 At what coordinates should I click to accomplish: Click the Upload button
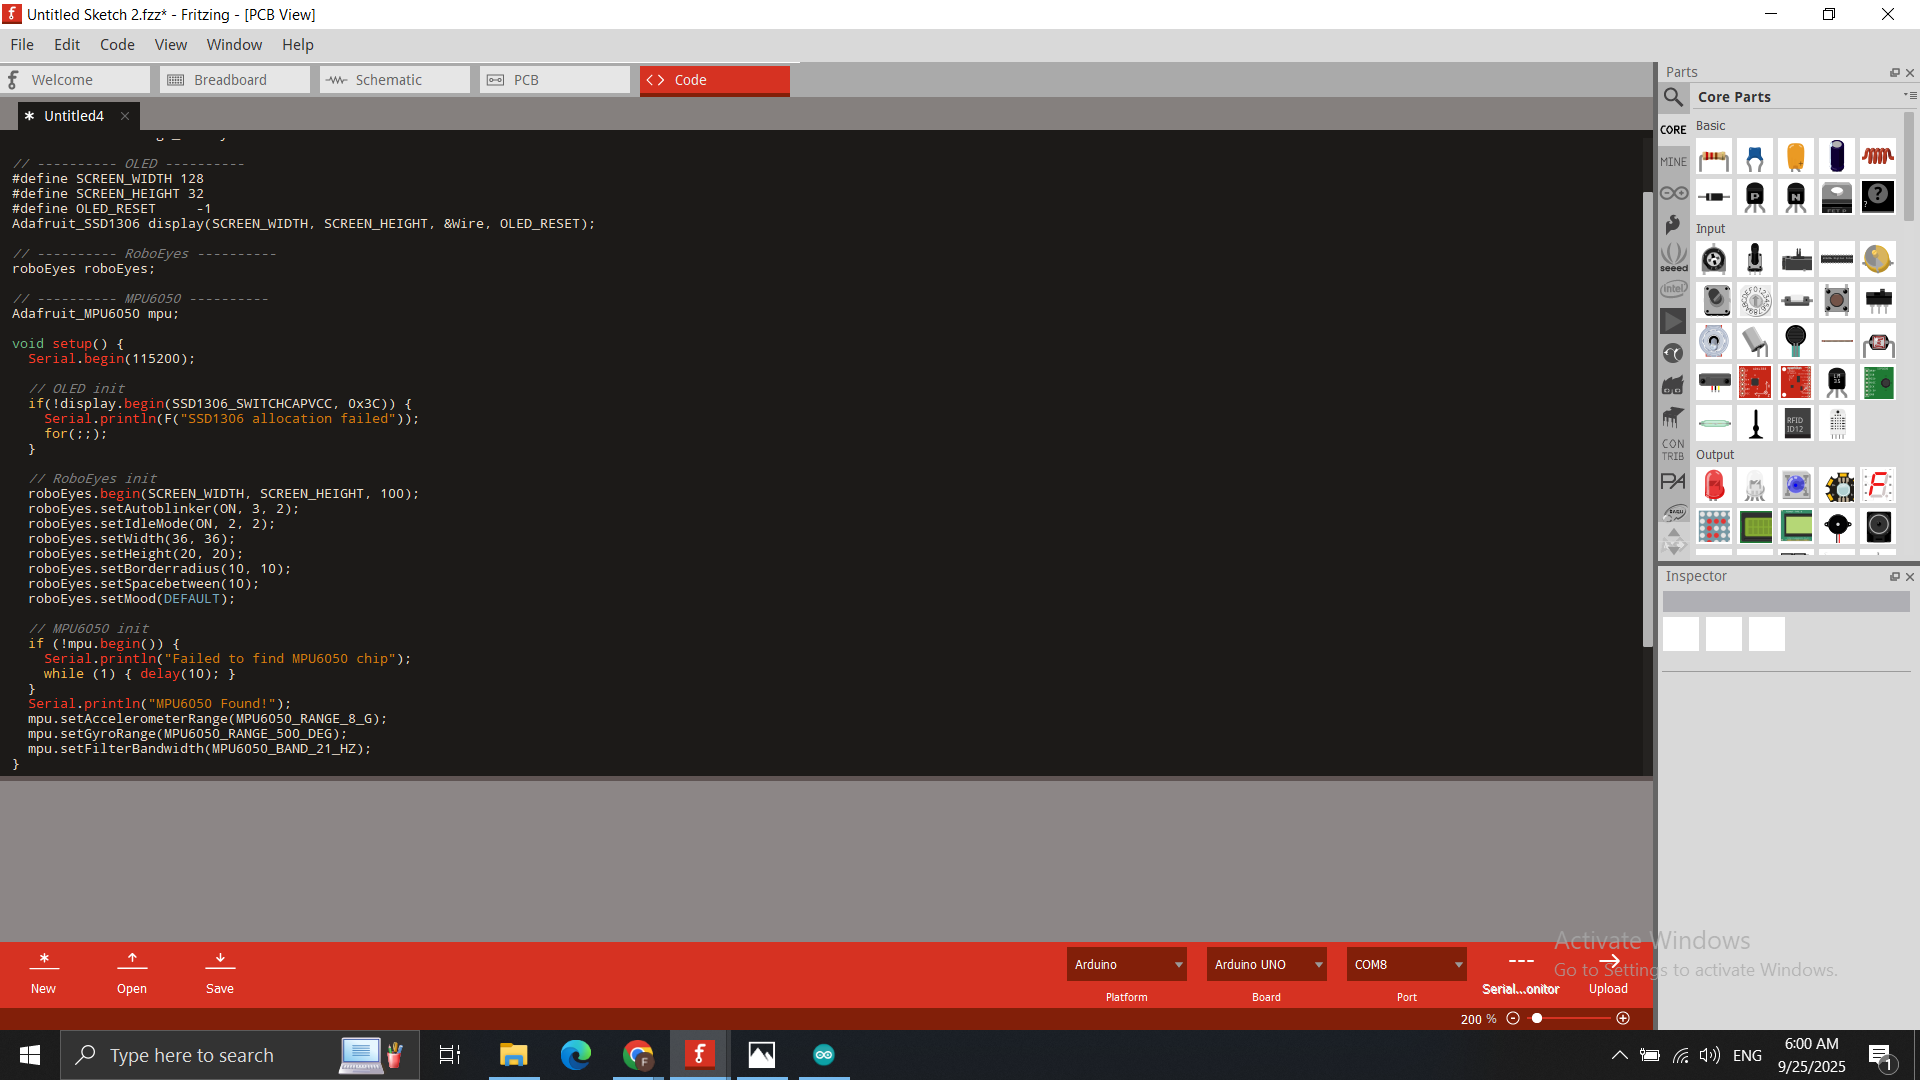click(1608, 972)
